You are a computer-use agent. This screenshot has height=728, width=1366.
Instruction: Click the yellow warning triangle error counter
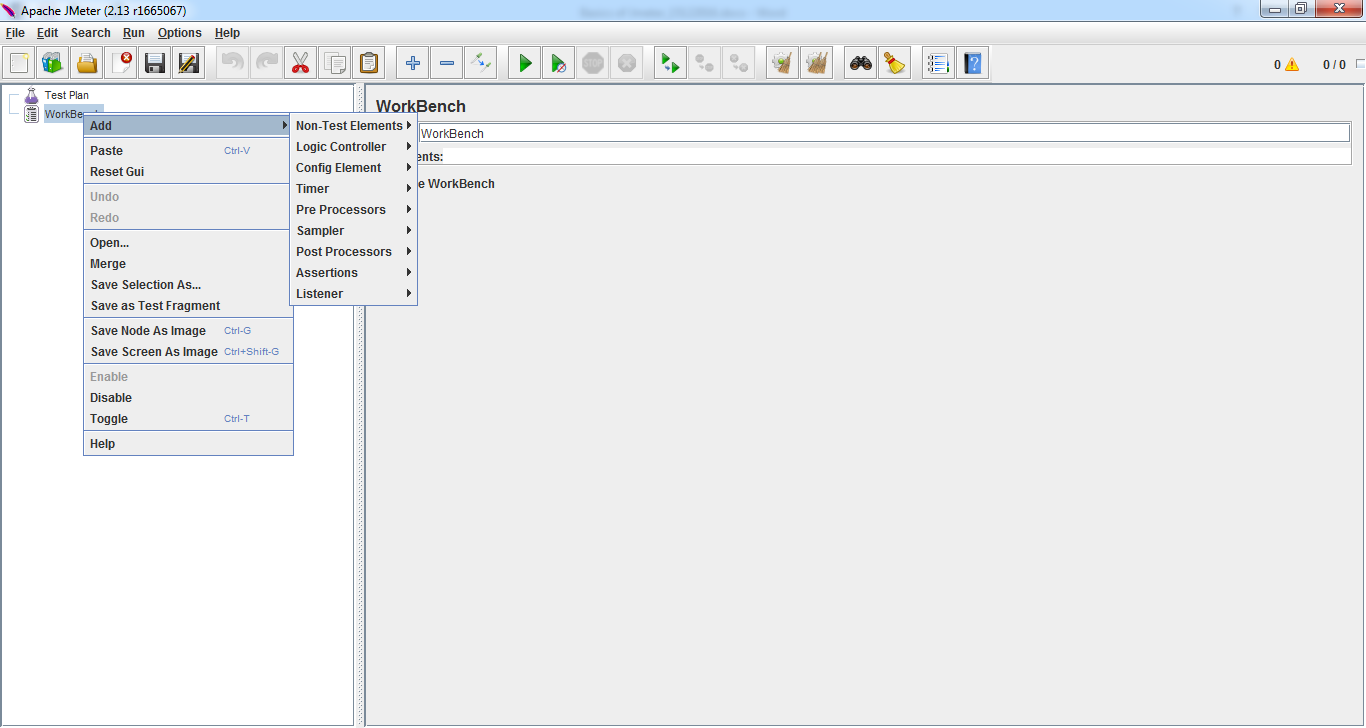point(1292,65)
